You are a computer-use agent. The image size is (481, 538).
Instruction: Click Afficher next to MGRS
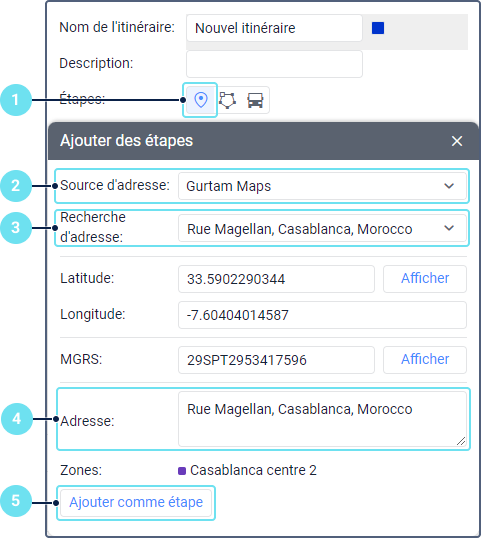tap(425, 360)
